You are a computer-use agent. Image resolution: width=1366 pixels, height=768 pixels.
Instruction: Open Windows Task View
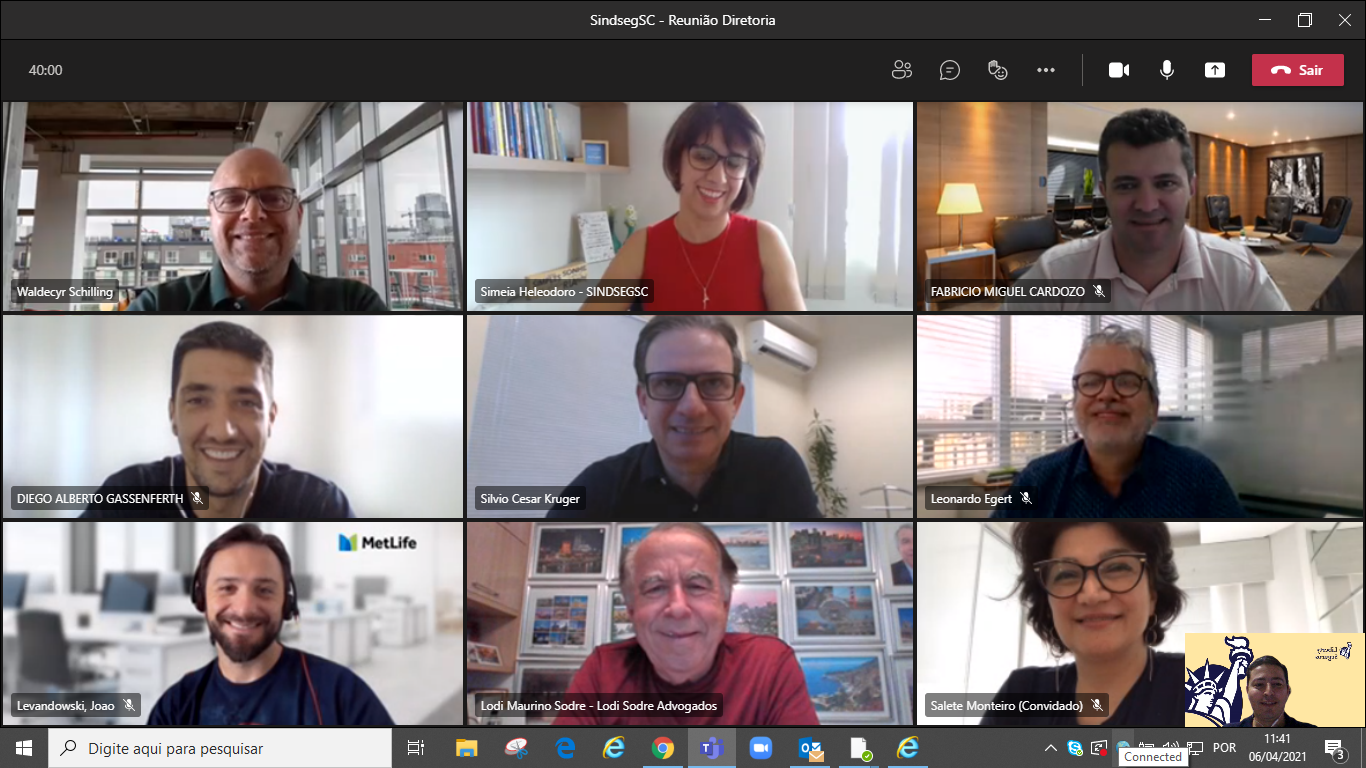(416, 748)
